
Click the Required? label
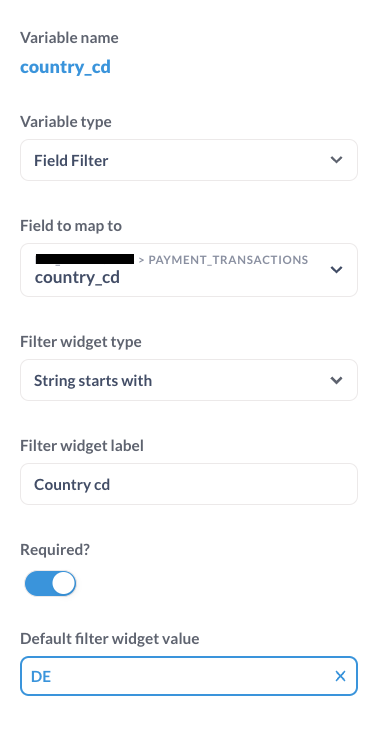(x=54, y=550)
